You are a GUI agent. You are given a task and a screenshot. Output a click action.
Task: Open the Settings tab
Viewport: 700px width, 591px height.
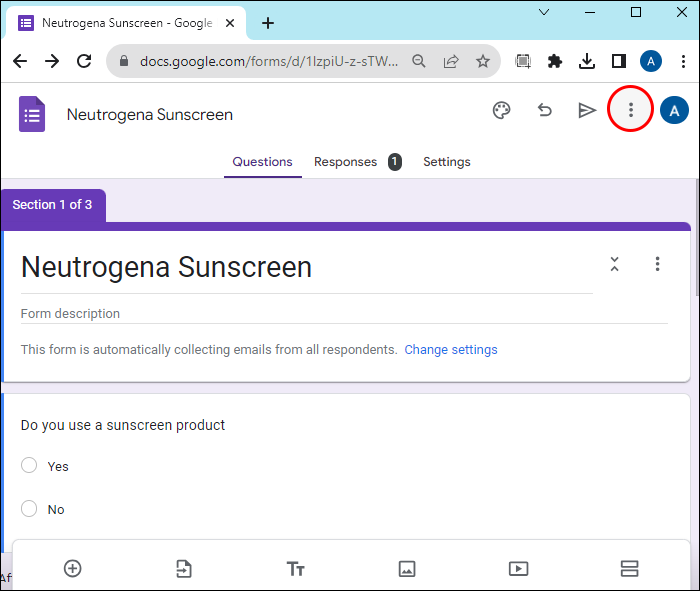[x=447, y=162]
